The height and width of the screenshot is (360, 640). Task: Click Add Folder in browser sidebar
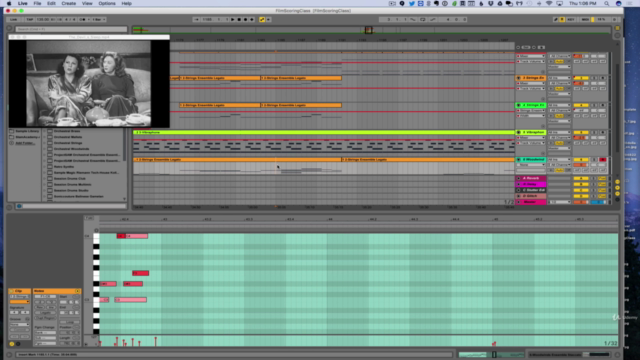pyautogui.click(x=24, y=143)
